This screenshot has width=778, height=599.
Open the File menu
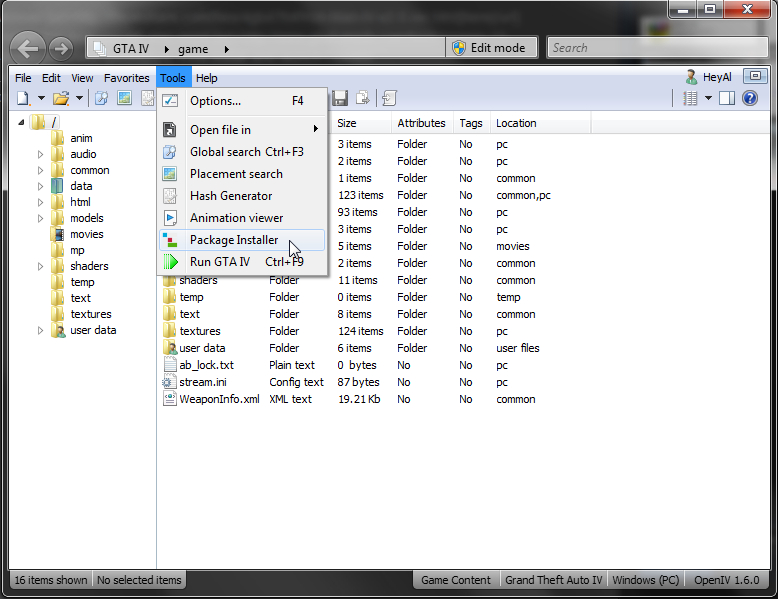point(23,78)
